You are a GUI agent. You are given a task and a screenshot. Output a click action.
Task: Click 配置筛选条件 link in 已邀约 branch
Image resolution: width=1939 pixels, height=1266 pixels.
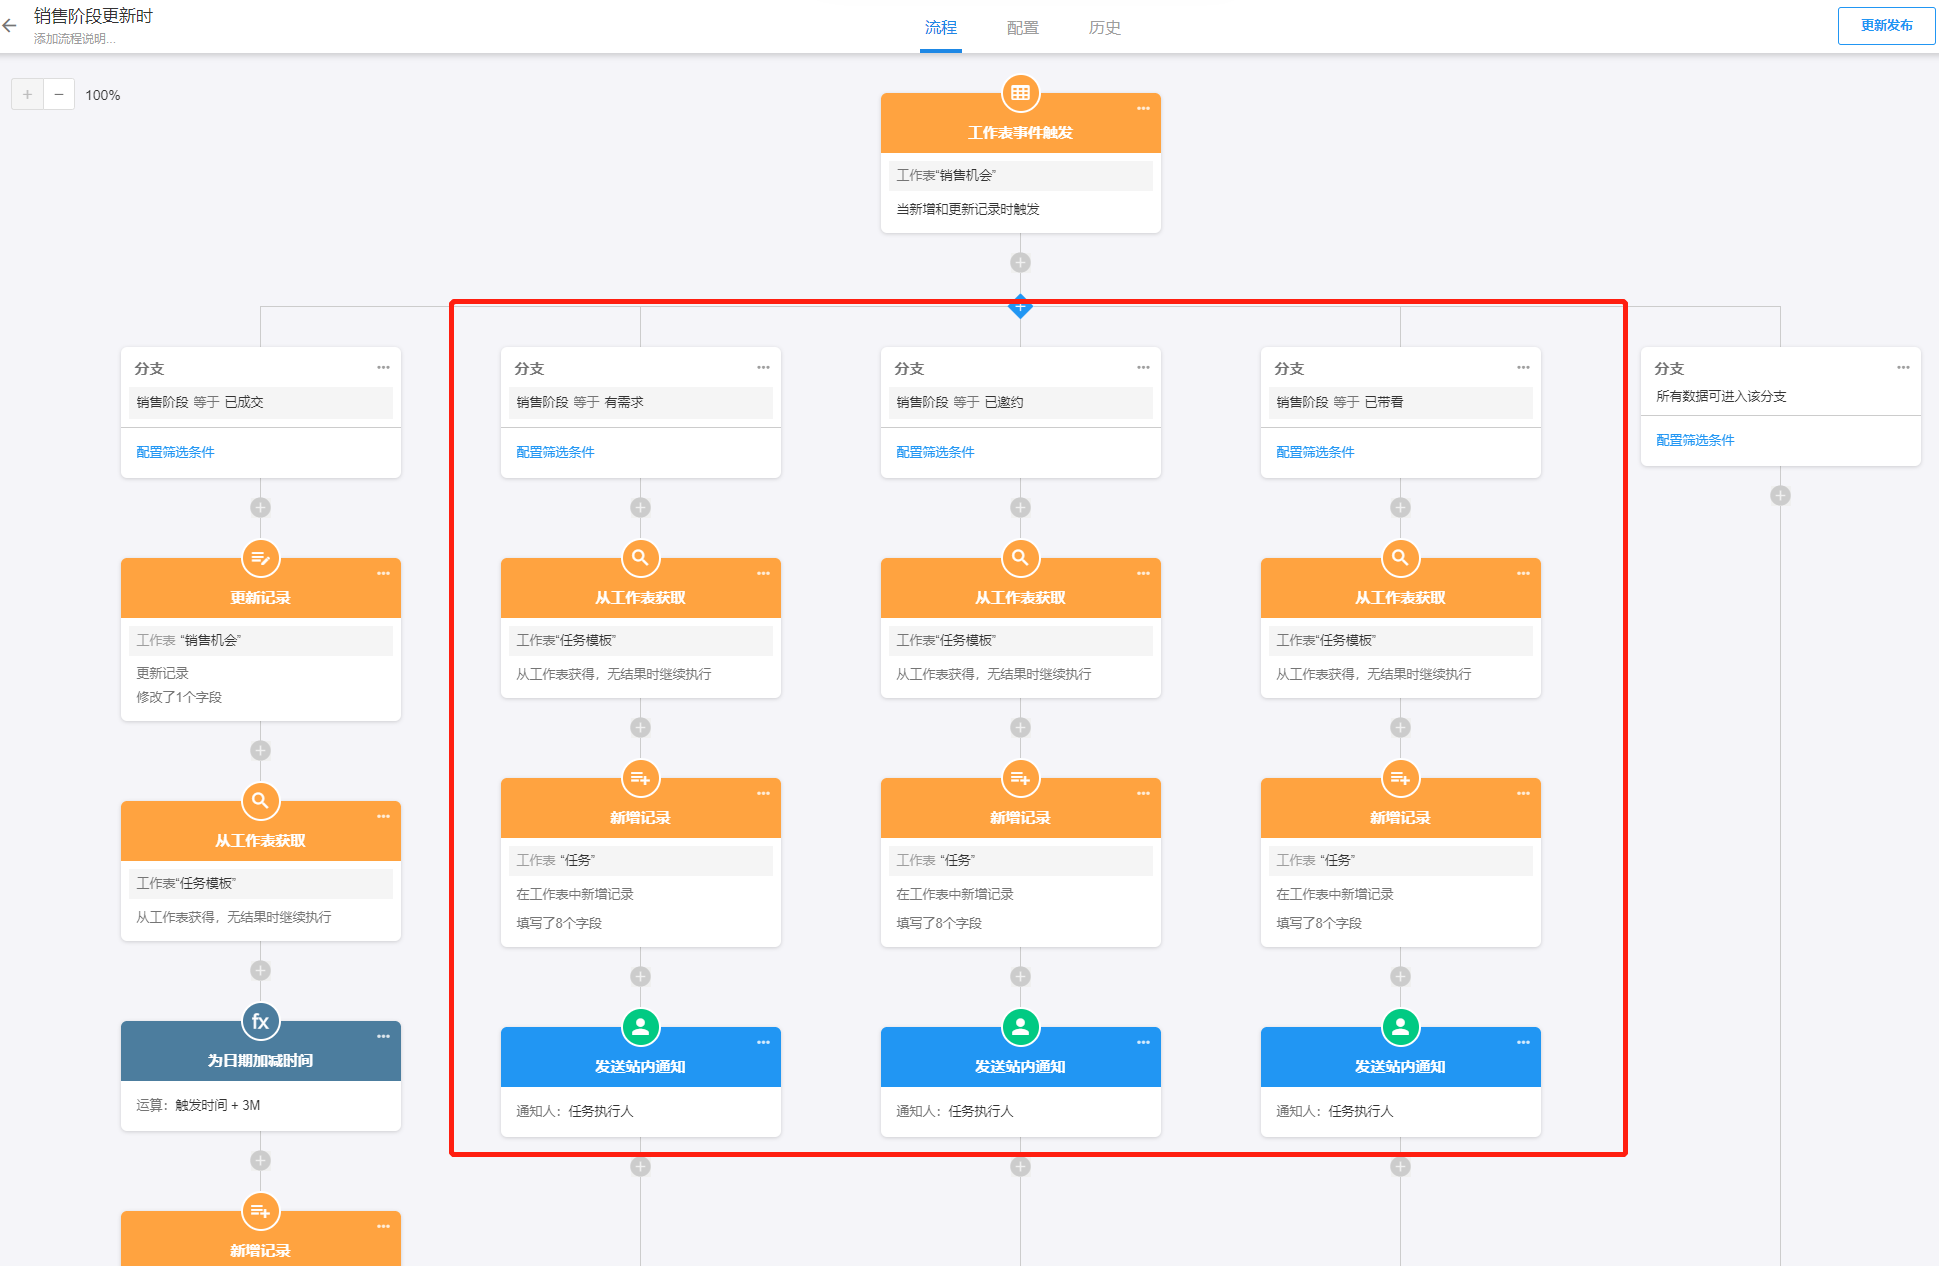[x=935, y=452]
